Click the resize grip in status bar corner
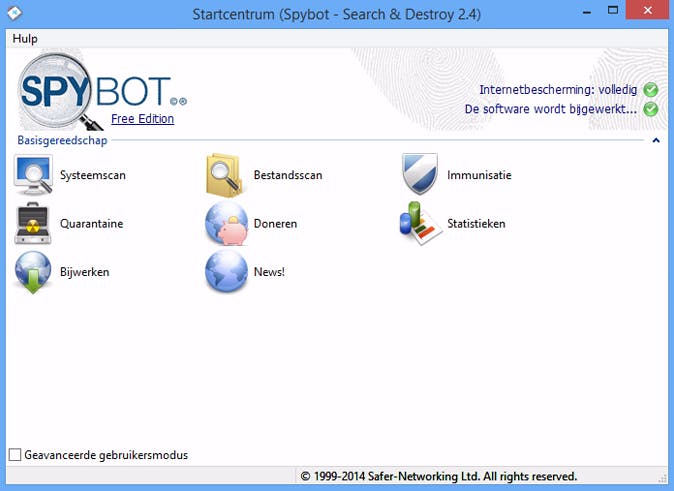674x491 pixels. click(663, 479)
